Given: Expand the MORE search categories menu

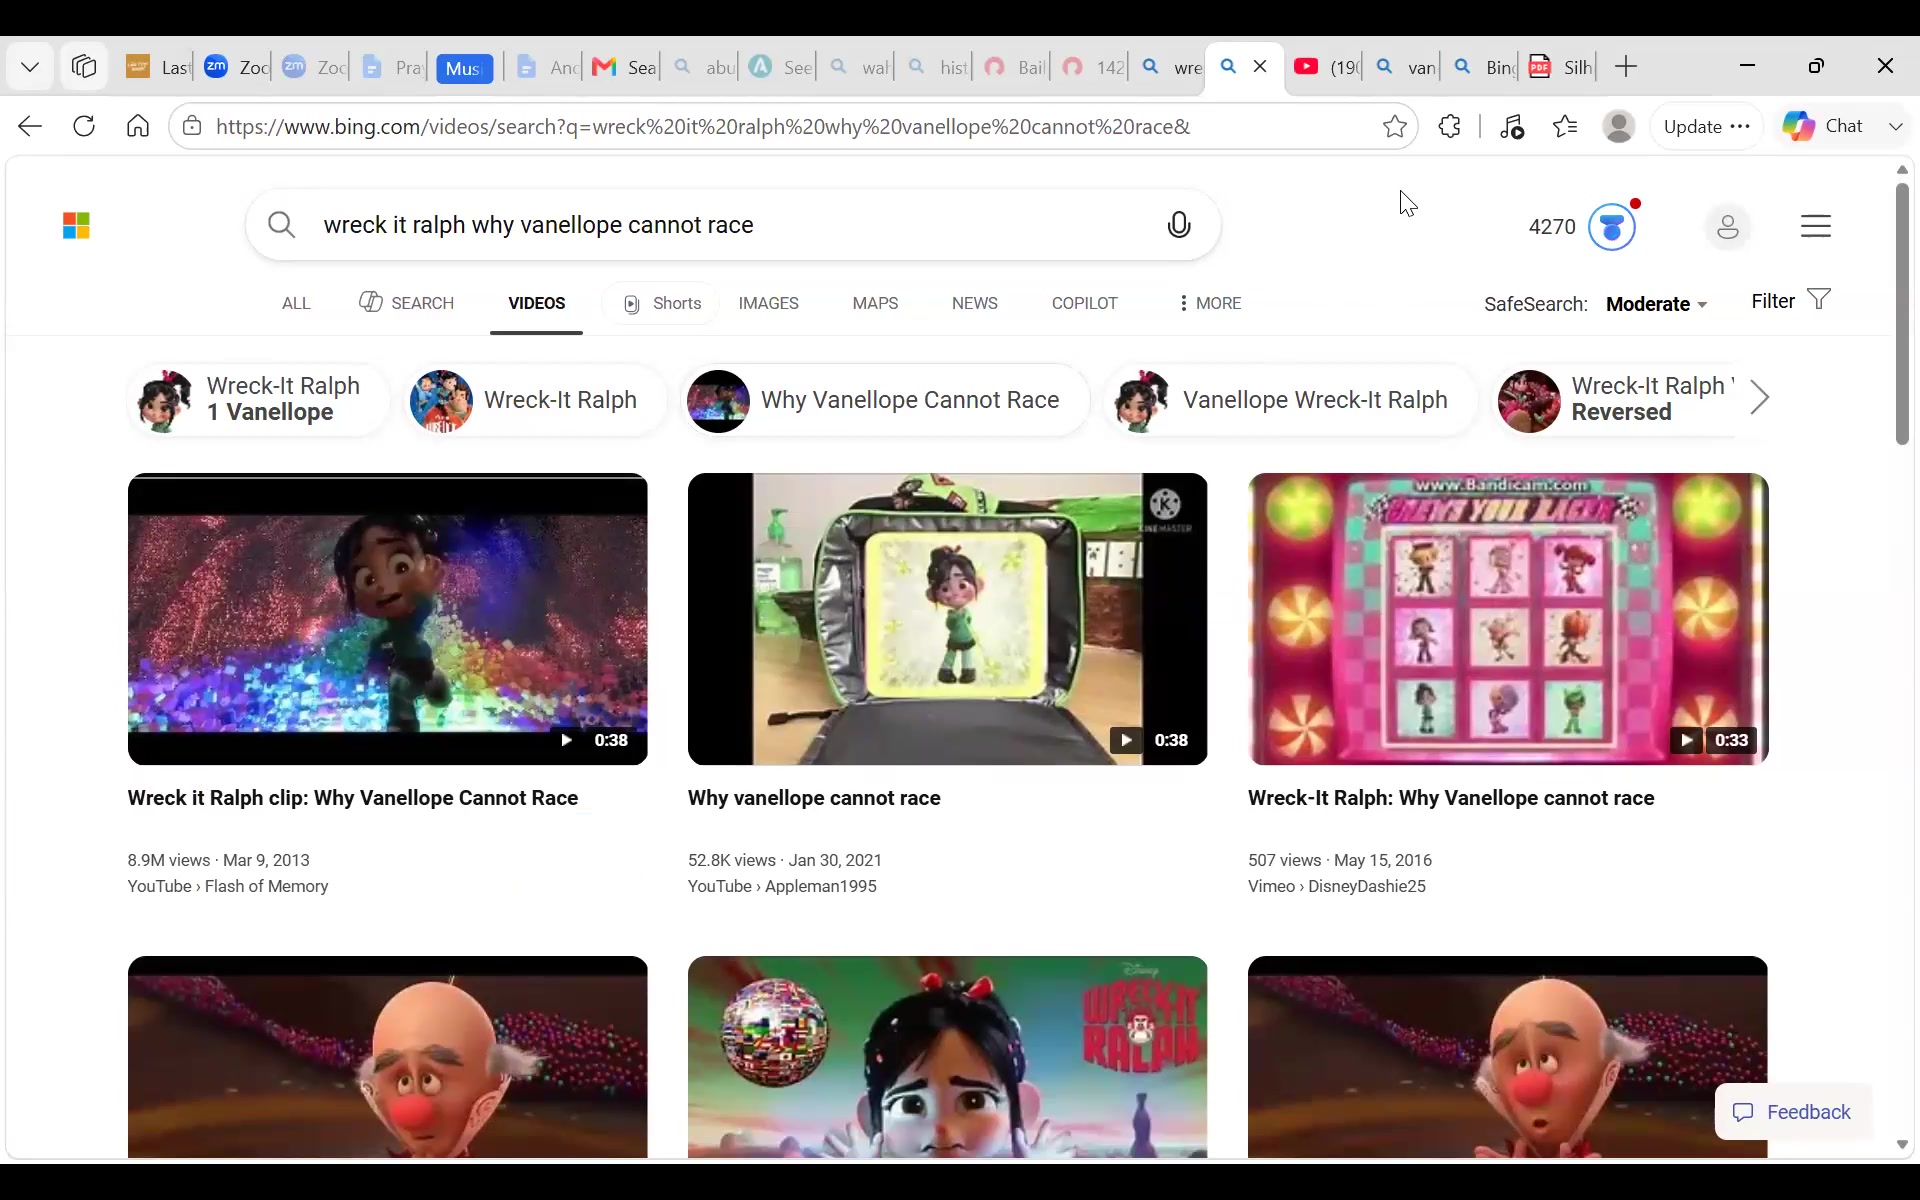Looking at the screenshot, I should coord(1210,303).
